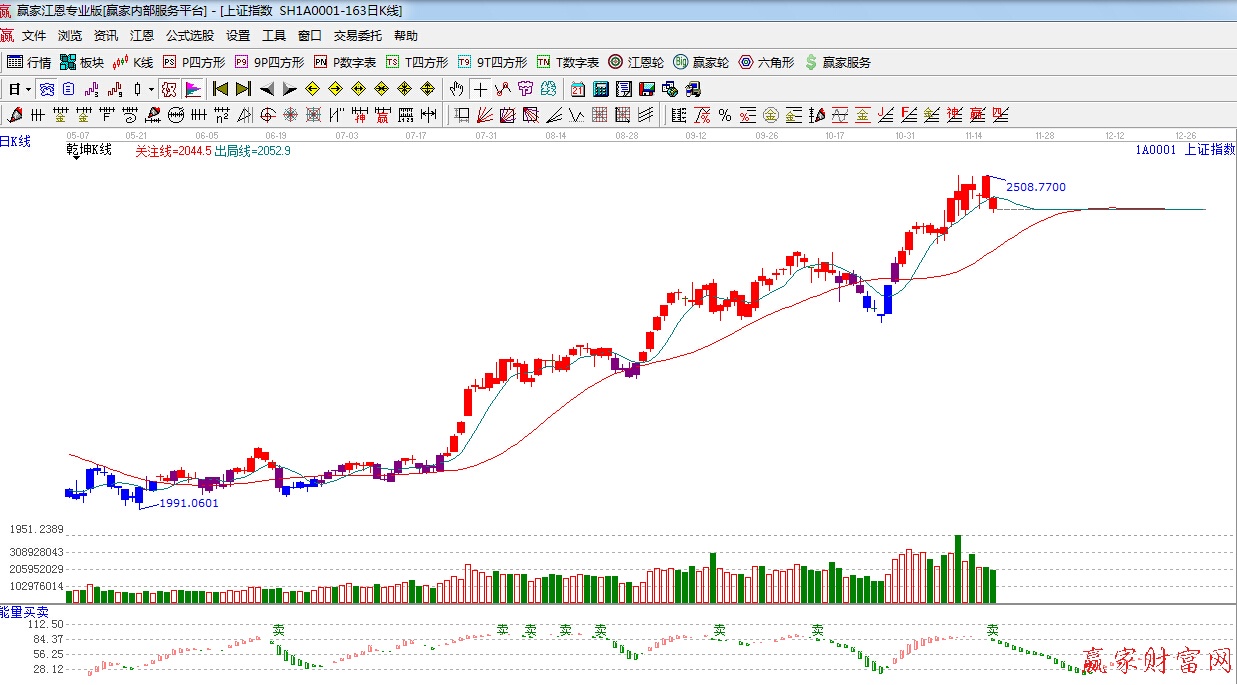Open the 公式选股 menu

(x=190, y=36)
